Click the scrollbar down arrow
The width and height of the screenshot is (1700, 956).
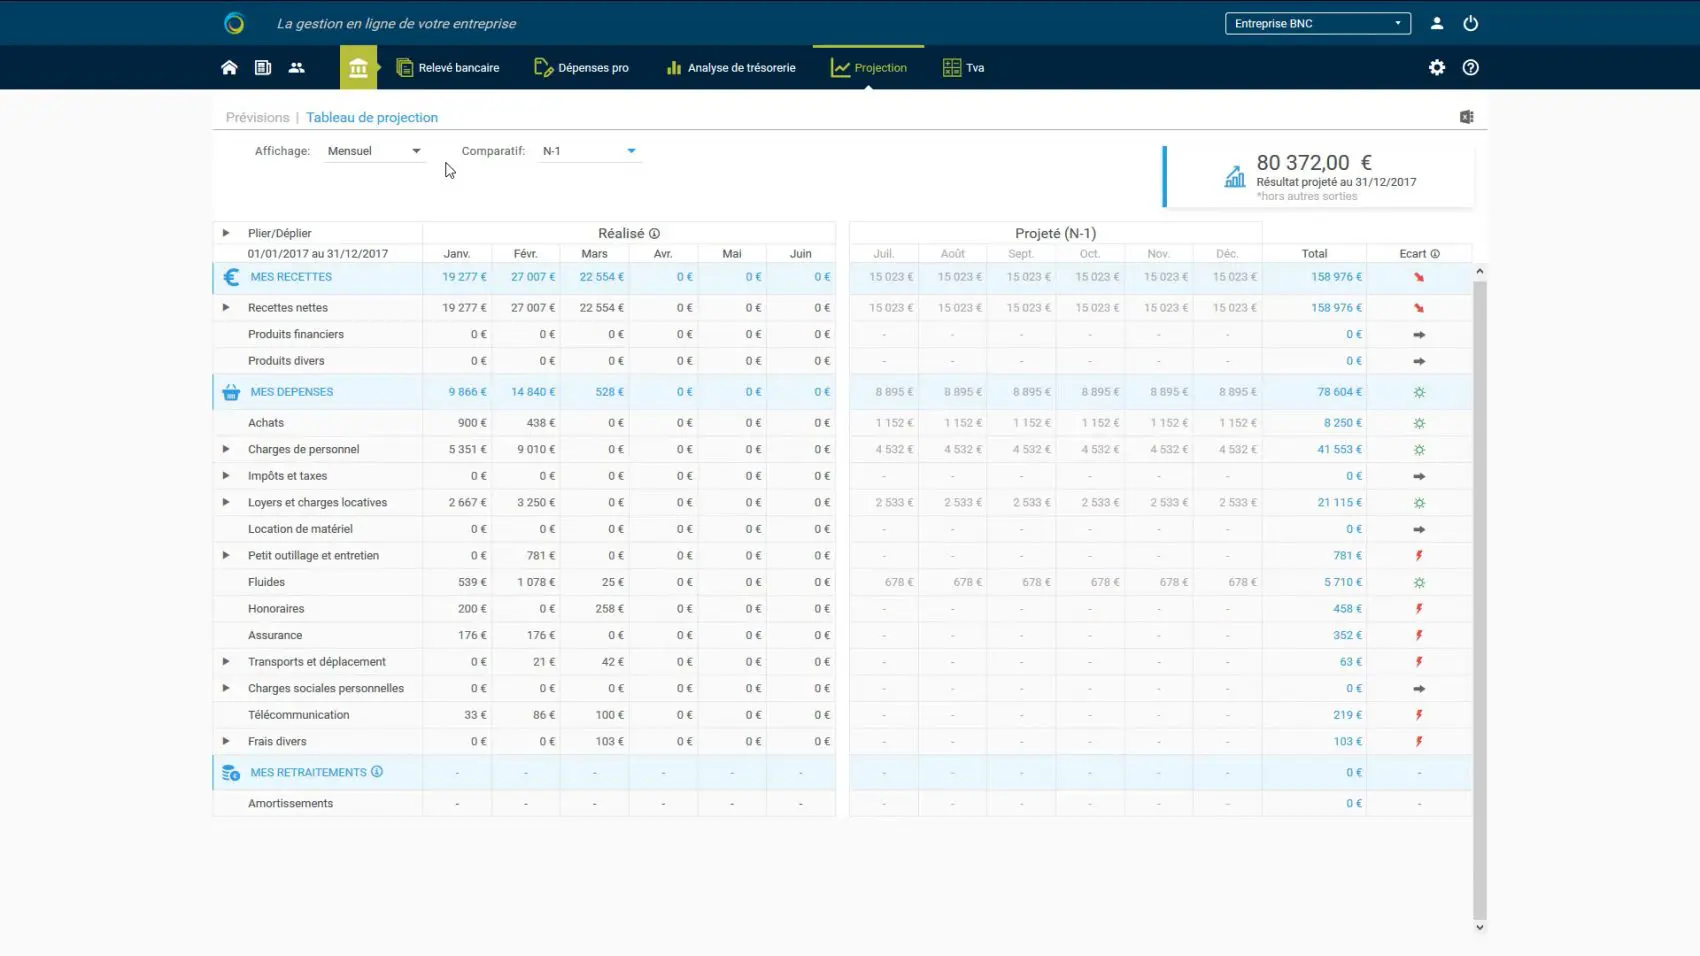1480,927
